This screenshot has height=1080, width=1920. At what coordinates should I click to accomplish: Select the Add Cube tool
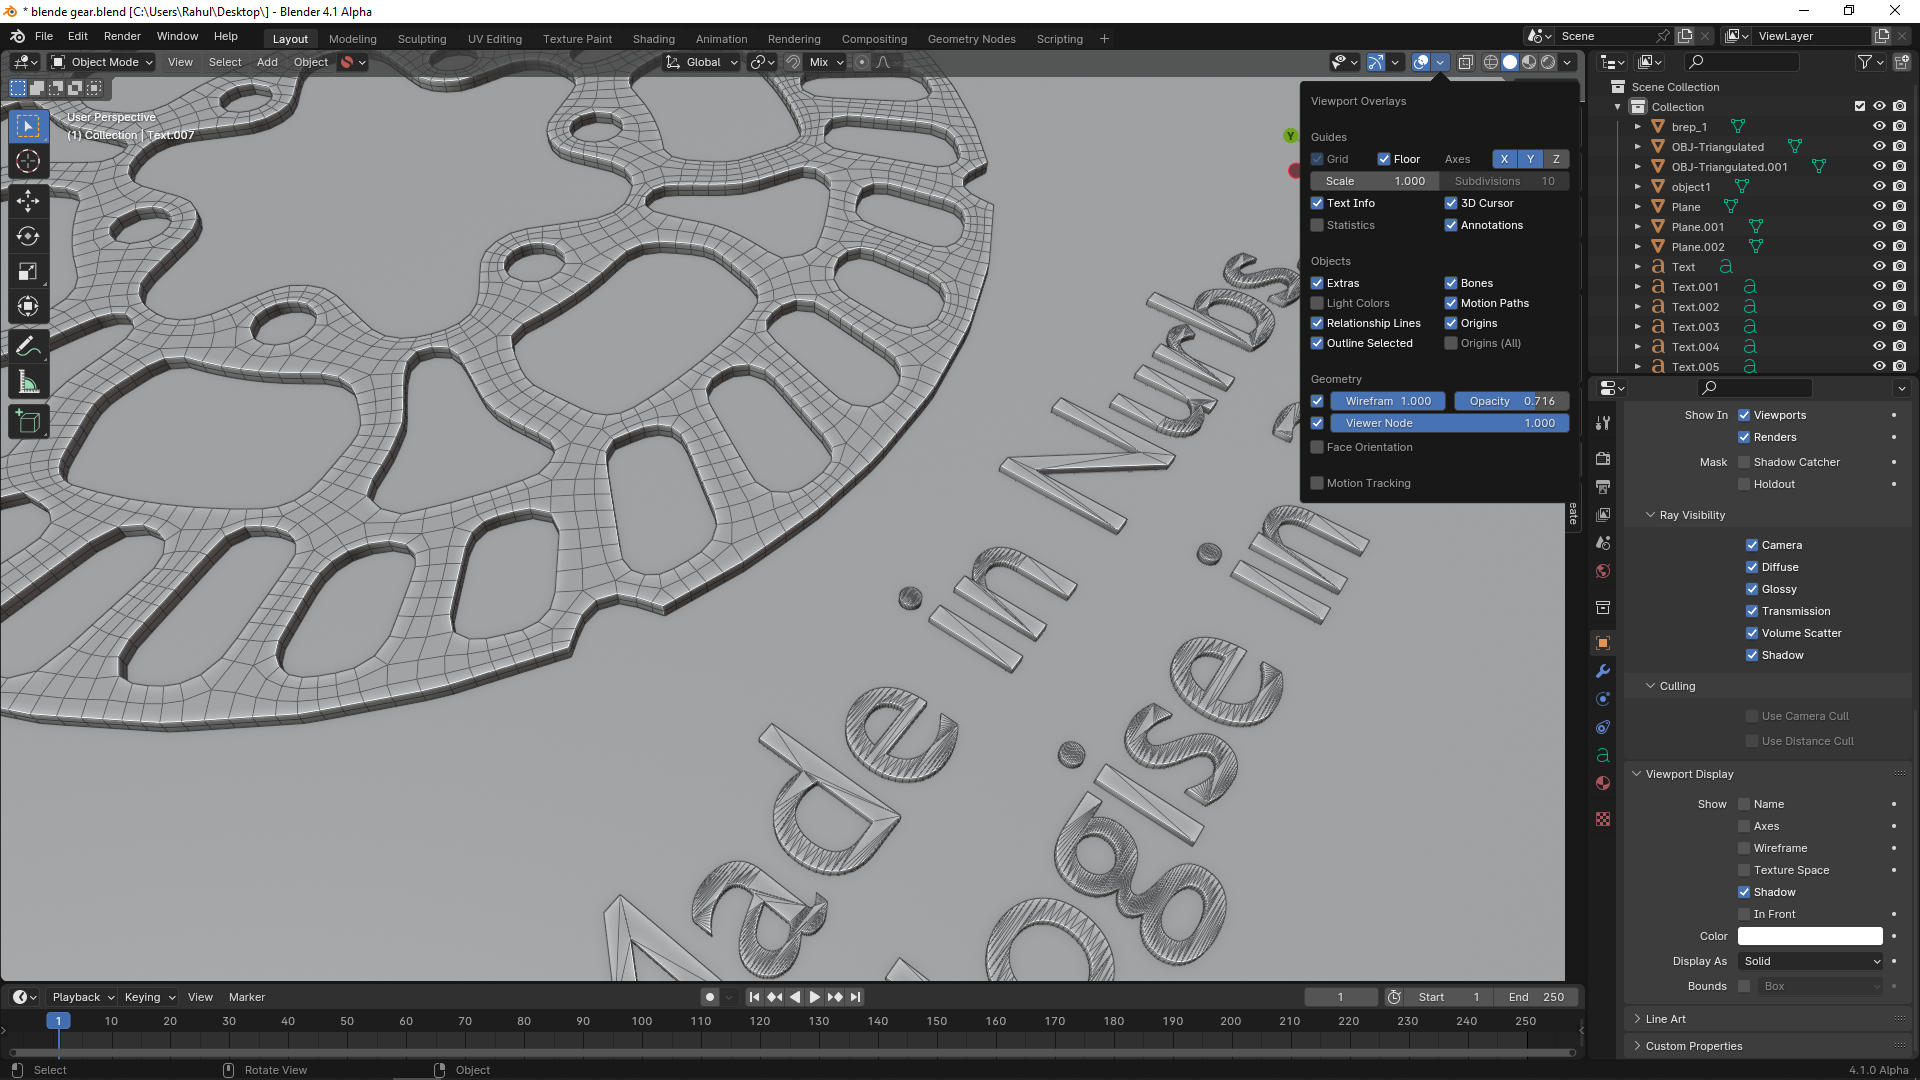point(28,422)
